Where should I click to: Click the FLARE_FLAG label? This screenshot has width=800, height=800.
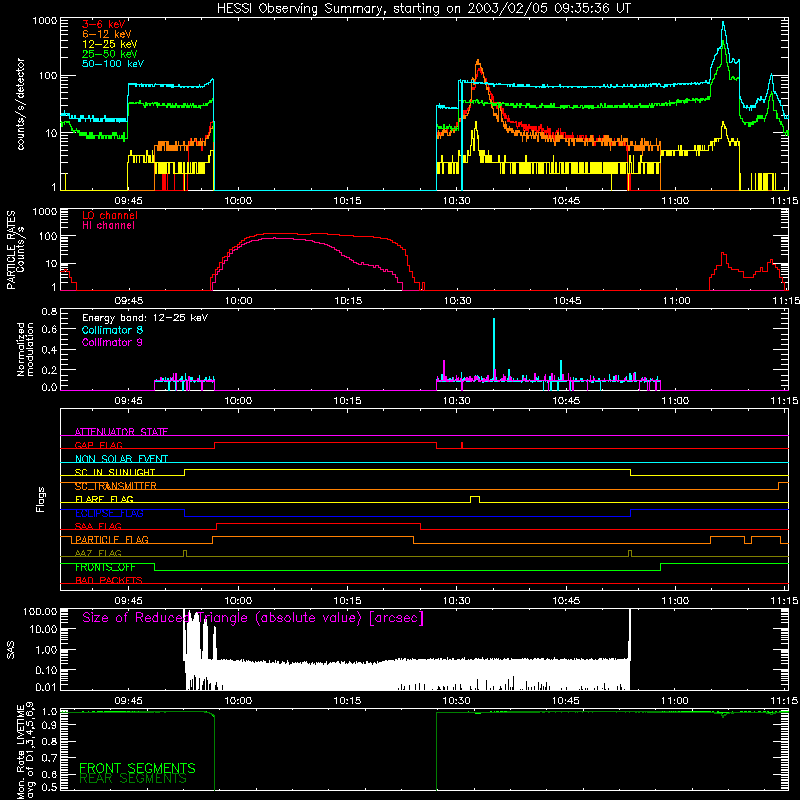(x=104, y=499)
